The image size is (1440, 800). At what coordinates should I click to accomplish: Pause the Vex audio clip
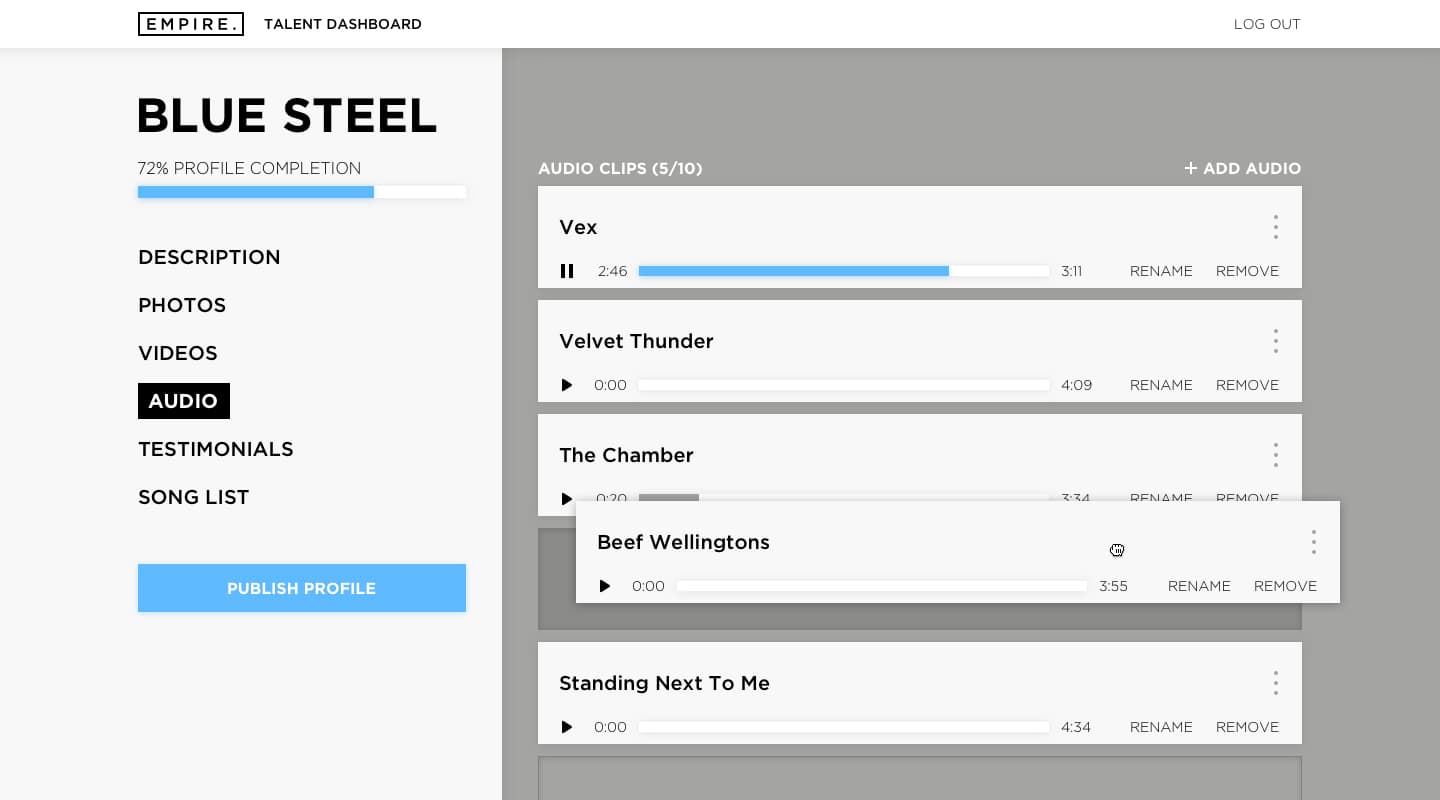point(567,271)
